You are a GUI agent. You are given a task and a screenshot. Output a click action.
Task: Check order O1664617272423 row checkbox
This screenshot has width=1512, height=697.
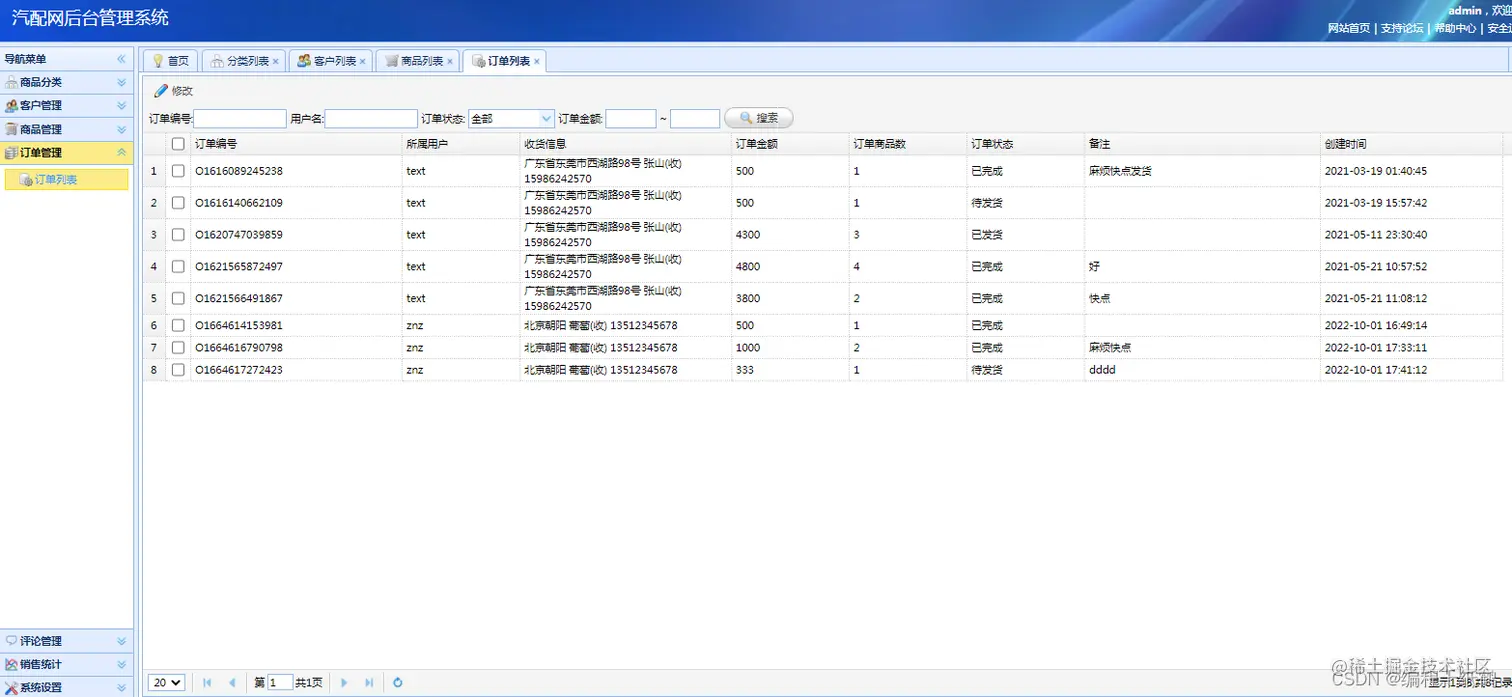pyautogui.click(x=178, y=370)
